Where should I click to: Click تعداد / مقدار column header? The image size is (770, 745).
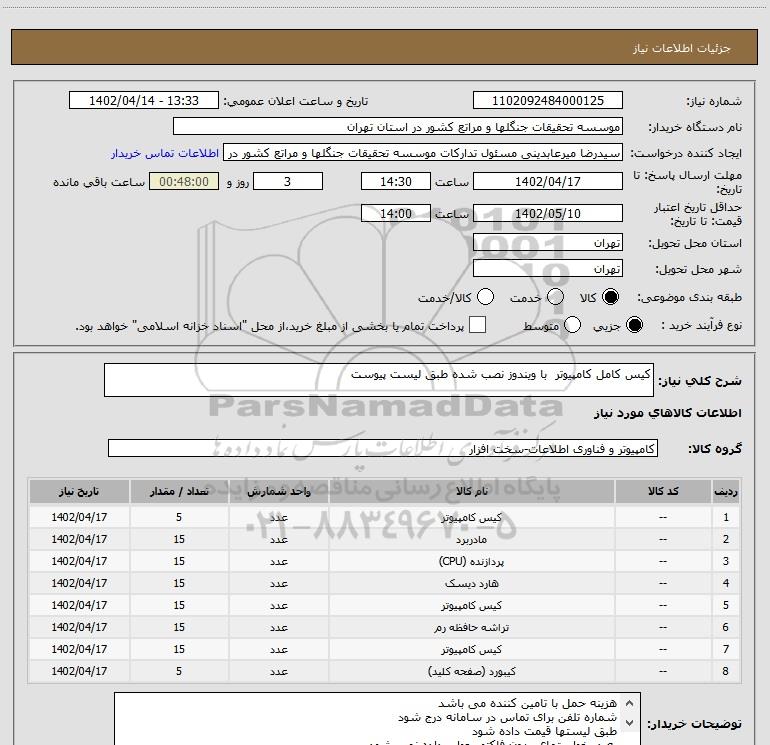point(179,492)
